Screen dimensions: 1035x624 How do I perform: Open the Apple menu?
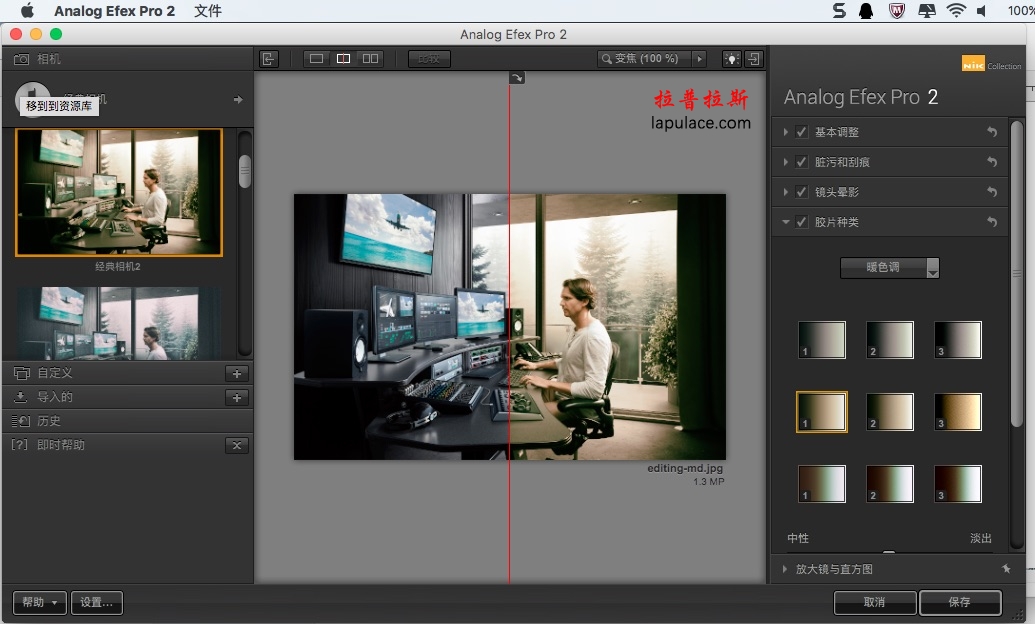(x=27, y=11)
